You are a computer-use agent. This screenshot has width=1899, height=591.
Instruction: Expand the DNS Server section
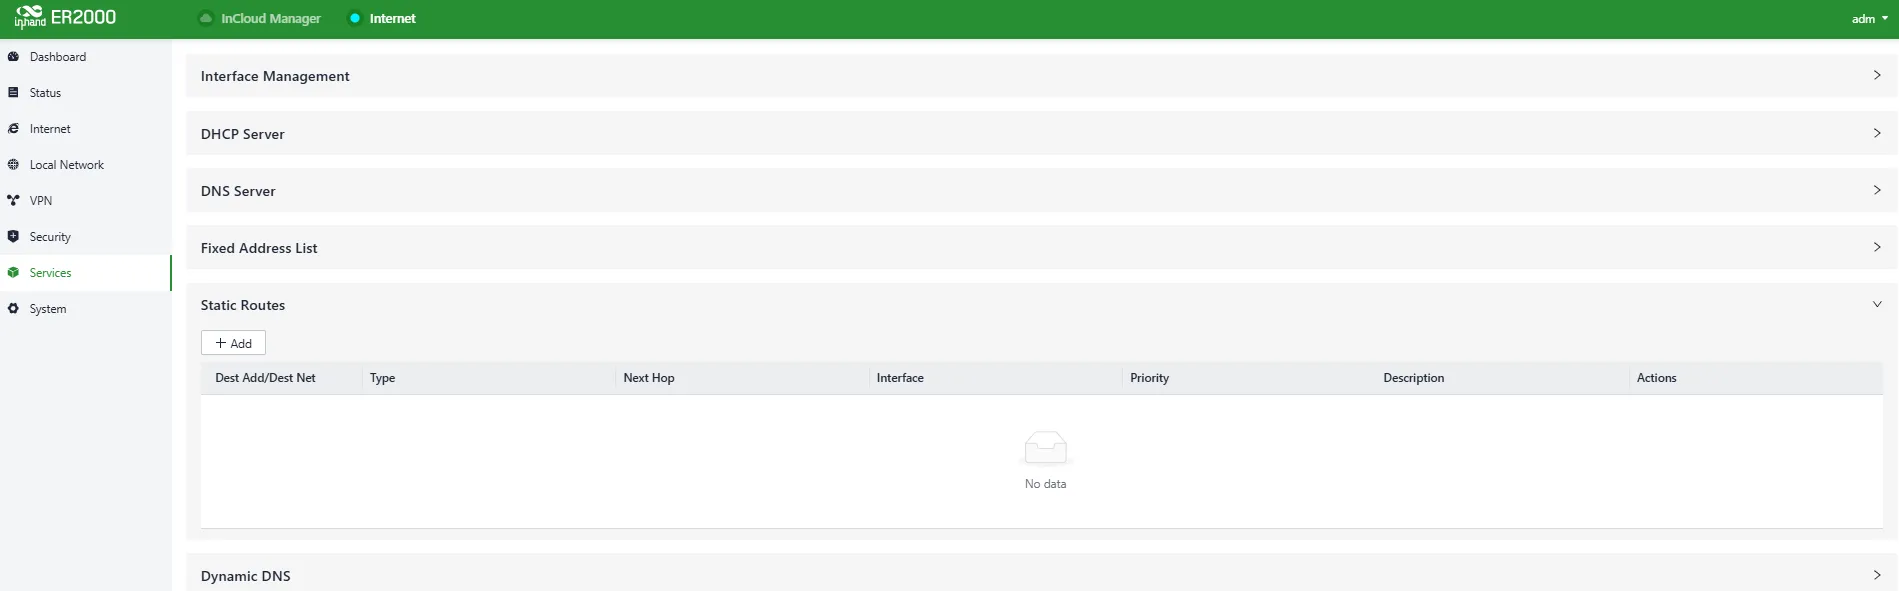tap(1877, 190)
